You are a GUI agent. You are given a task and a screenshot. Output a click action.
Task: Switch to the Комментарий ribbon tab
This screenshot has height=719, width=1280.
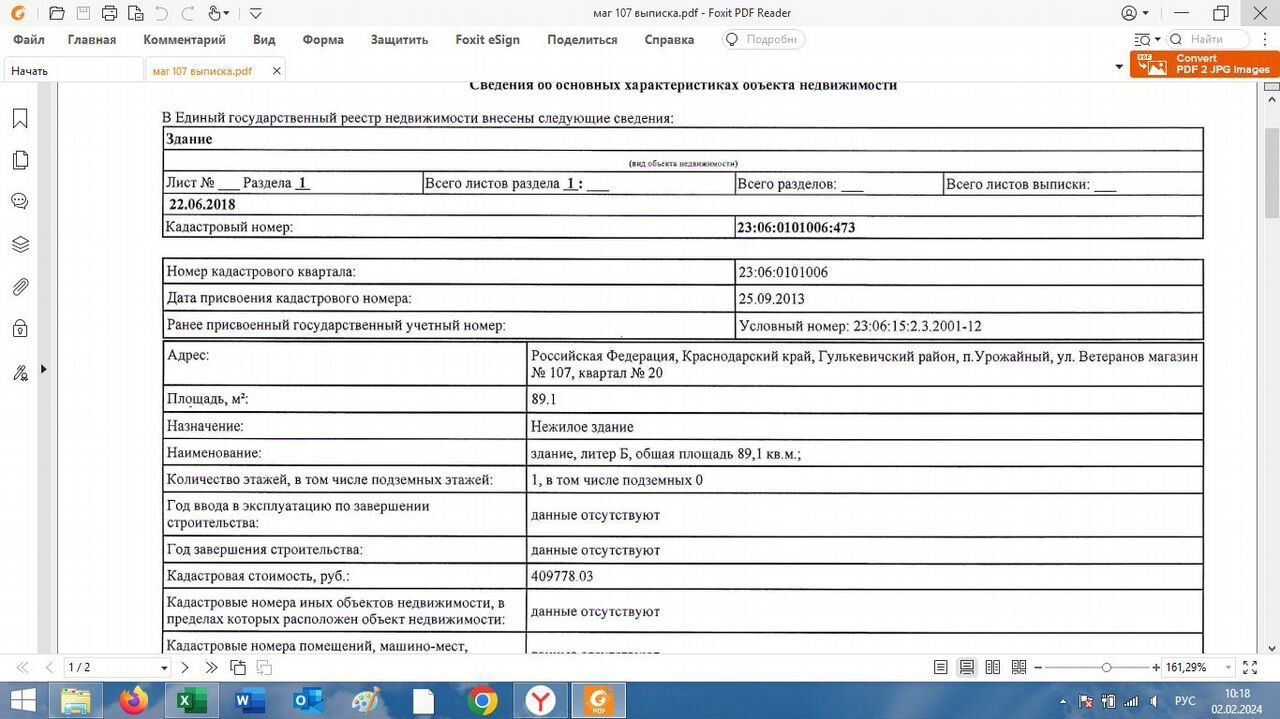pos(184,40)
